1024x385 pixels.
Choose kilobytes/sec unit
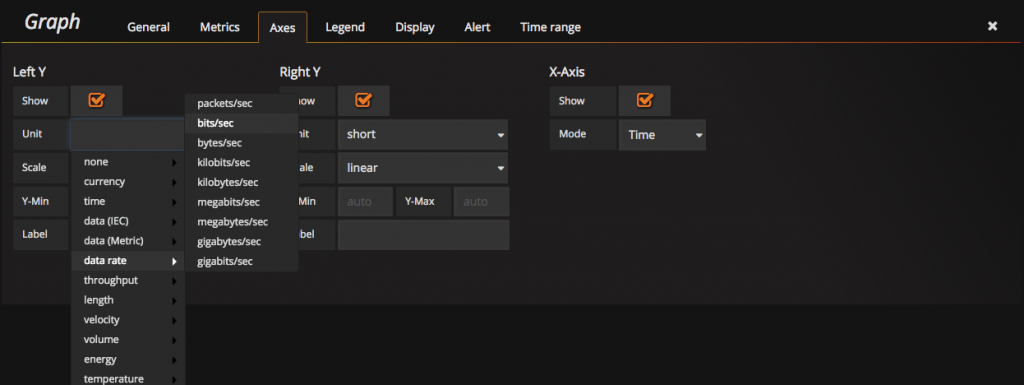click(x=242, y=182)
